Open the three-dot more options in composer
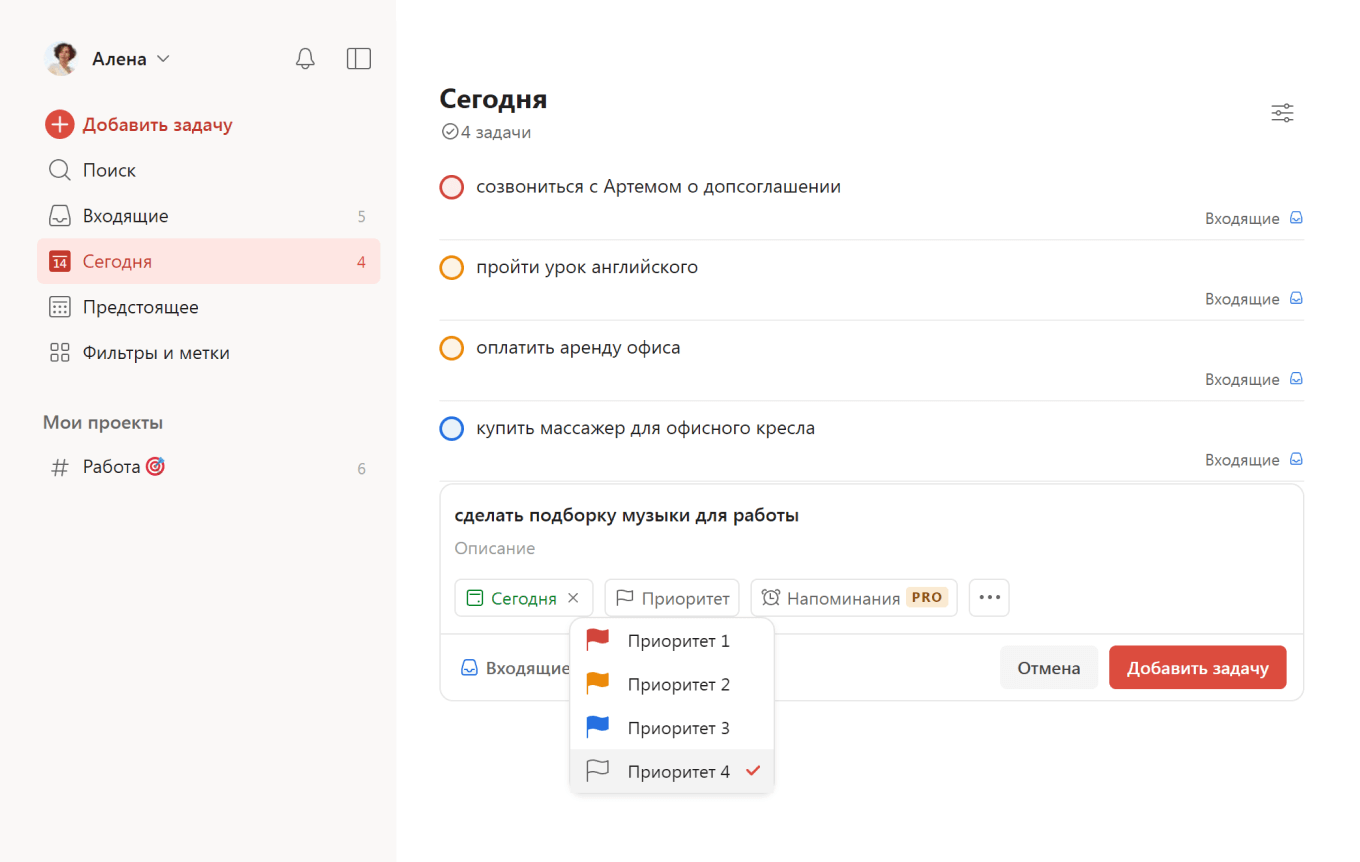 988,597
